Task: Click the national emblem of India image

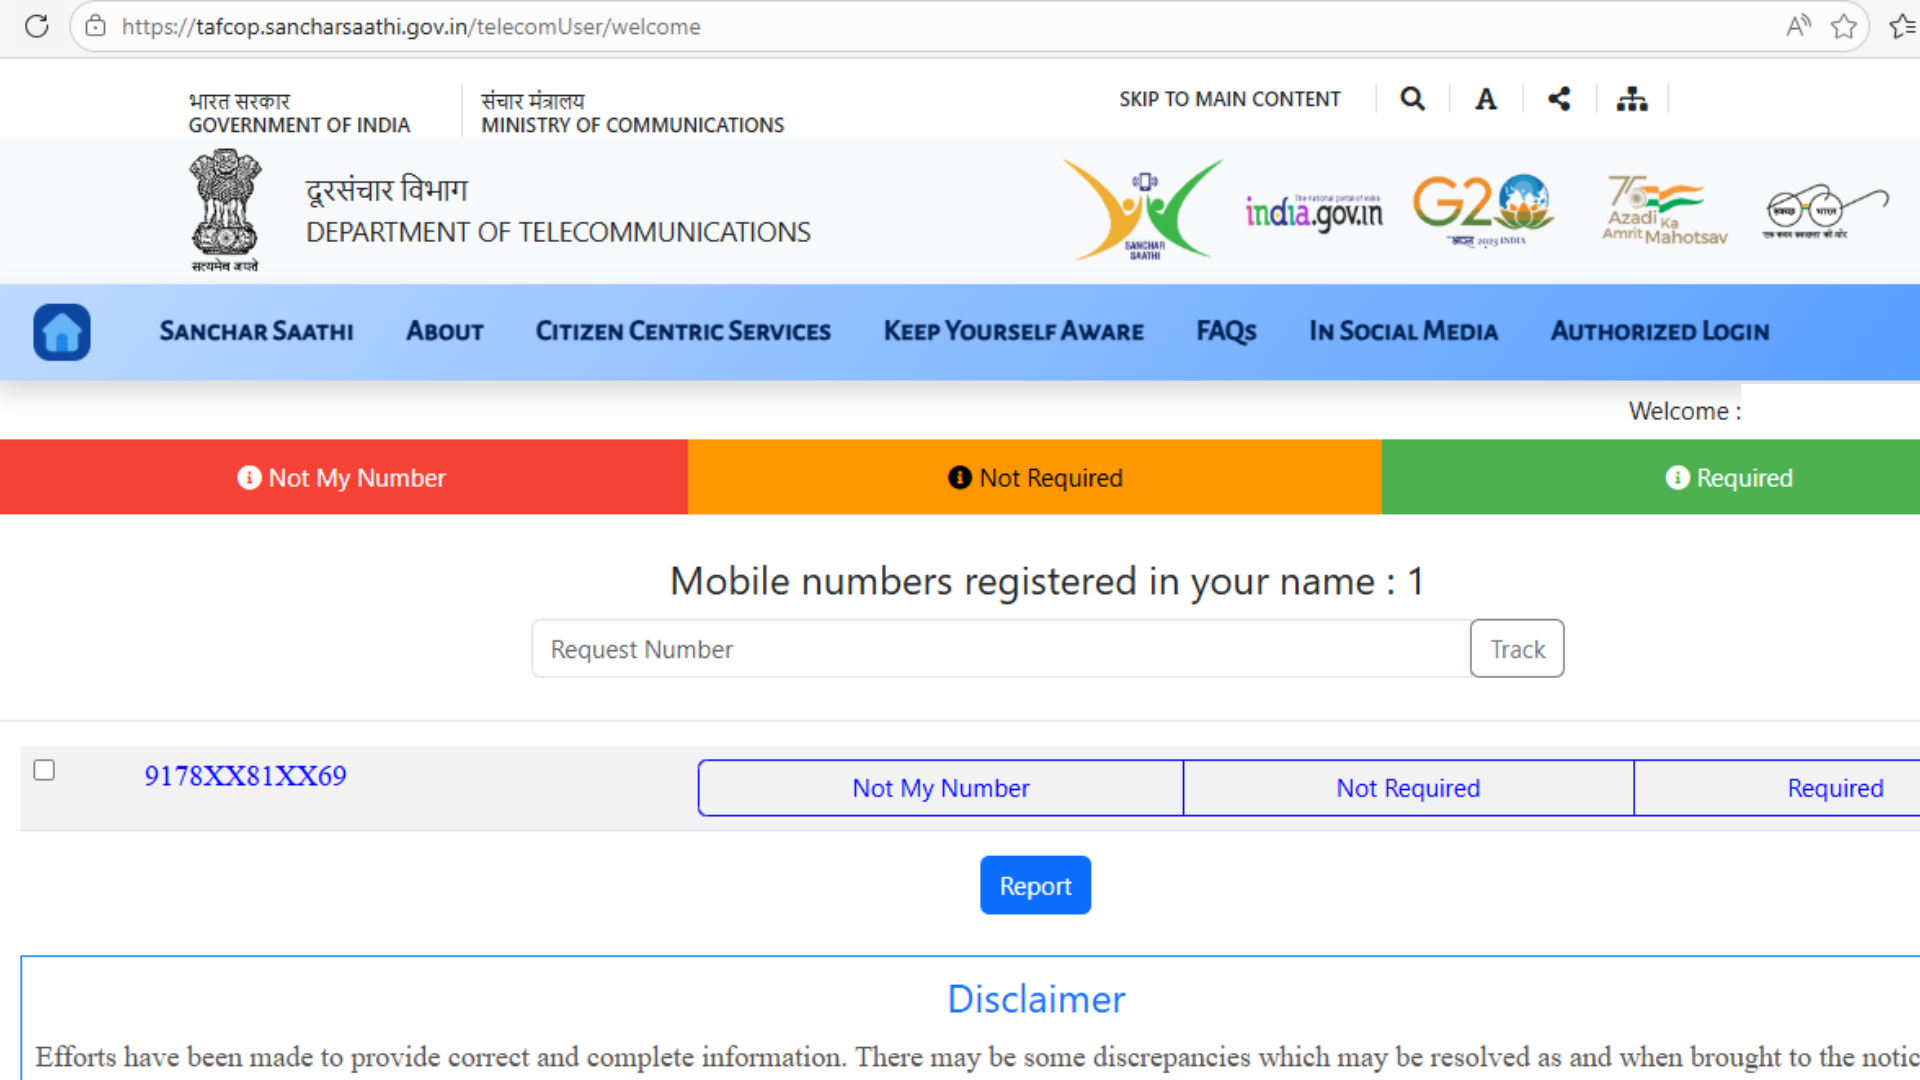Action: (224, 210)
